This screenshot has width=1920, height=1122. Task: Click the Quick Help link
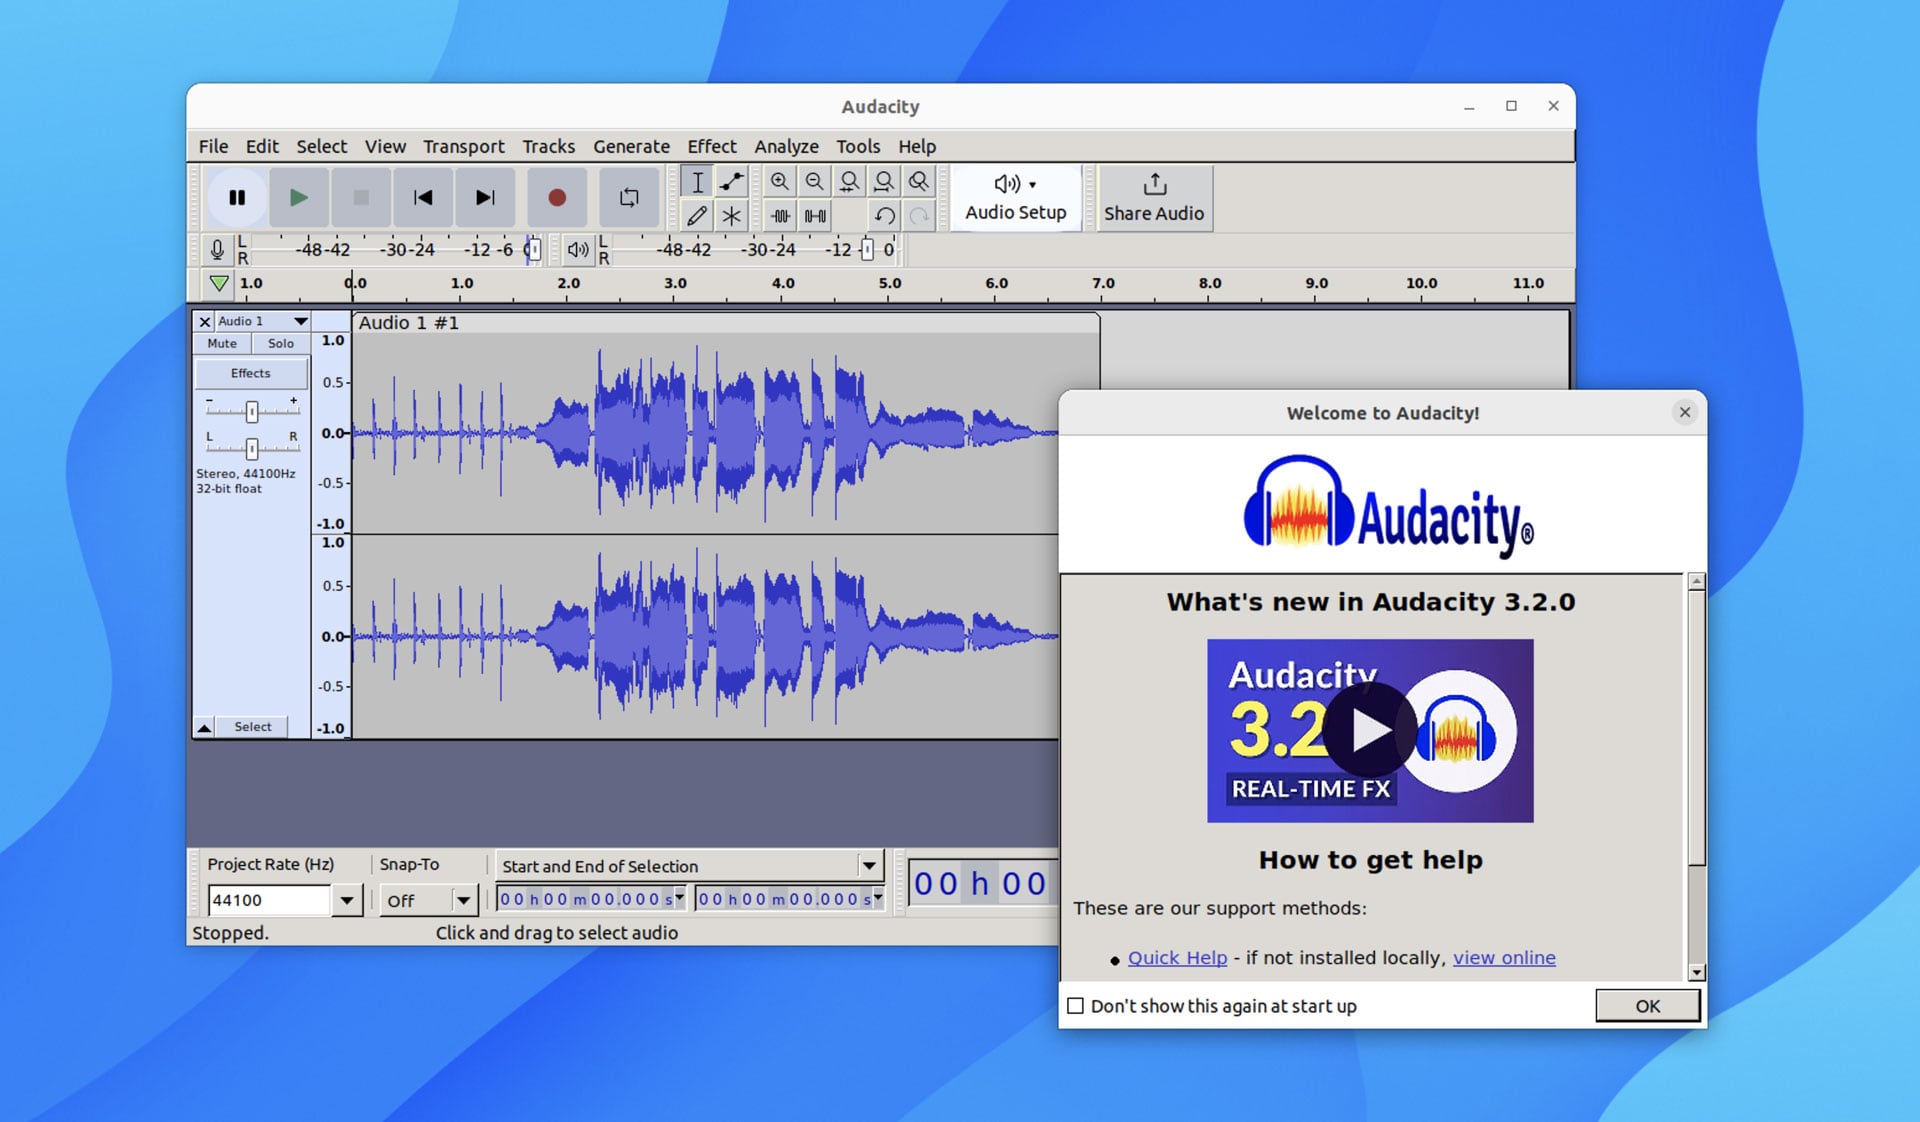pos(1177,957)
